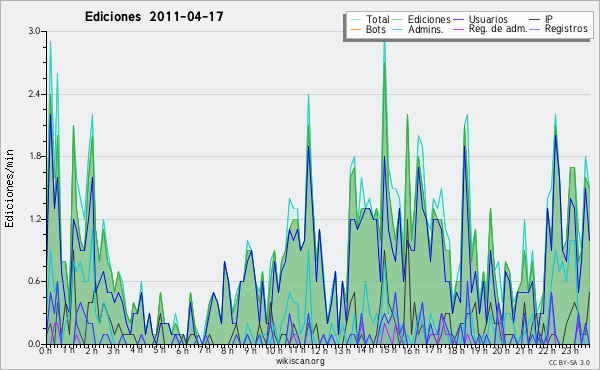Select the 'Reg. de adm.' legend entry
Viewport: 600px width, 370px height.
498,29
